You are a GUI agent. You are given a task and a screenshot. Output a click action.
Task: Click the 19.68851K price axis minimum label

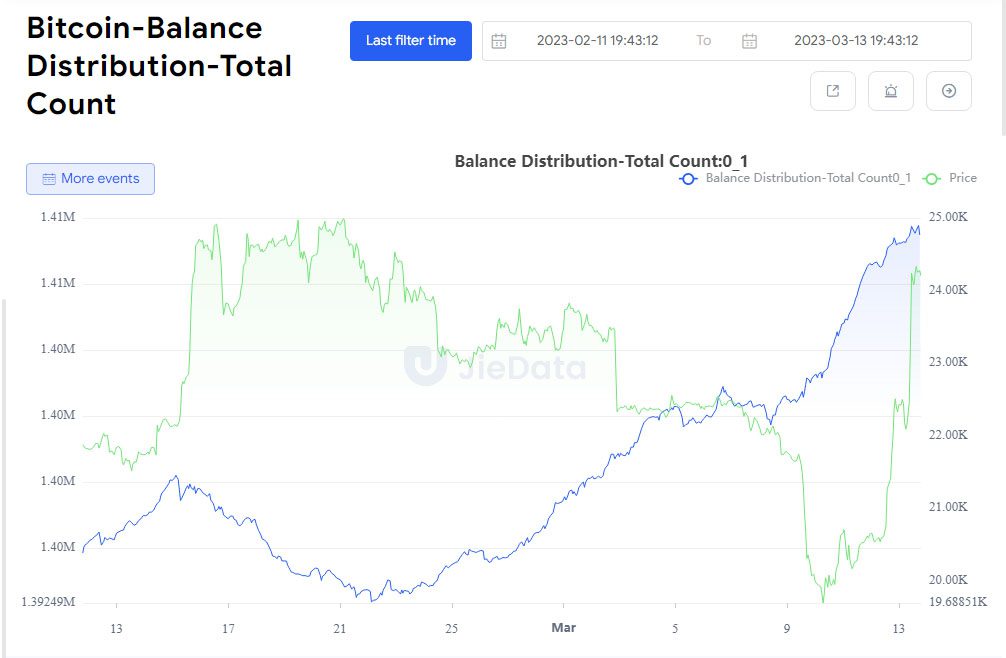958,602
